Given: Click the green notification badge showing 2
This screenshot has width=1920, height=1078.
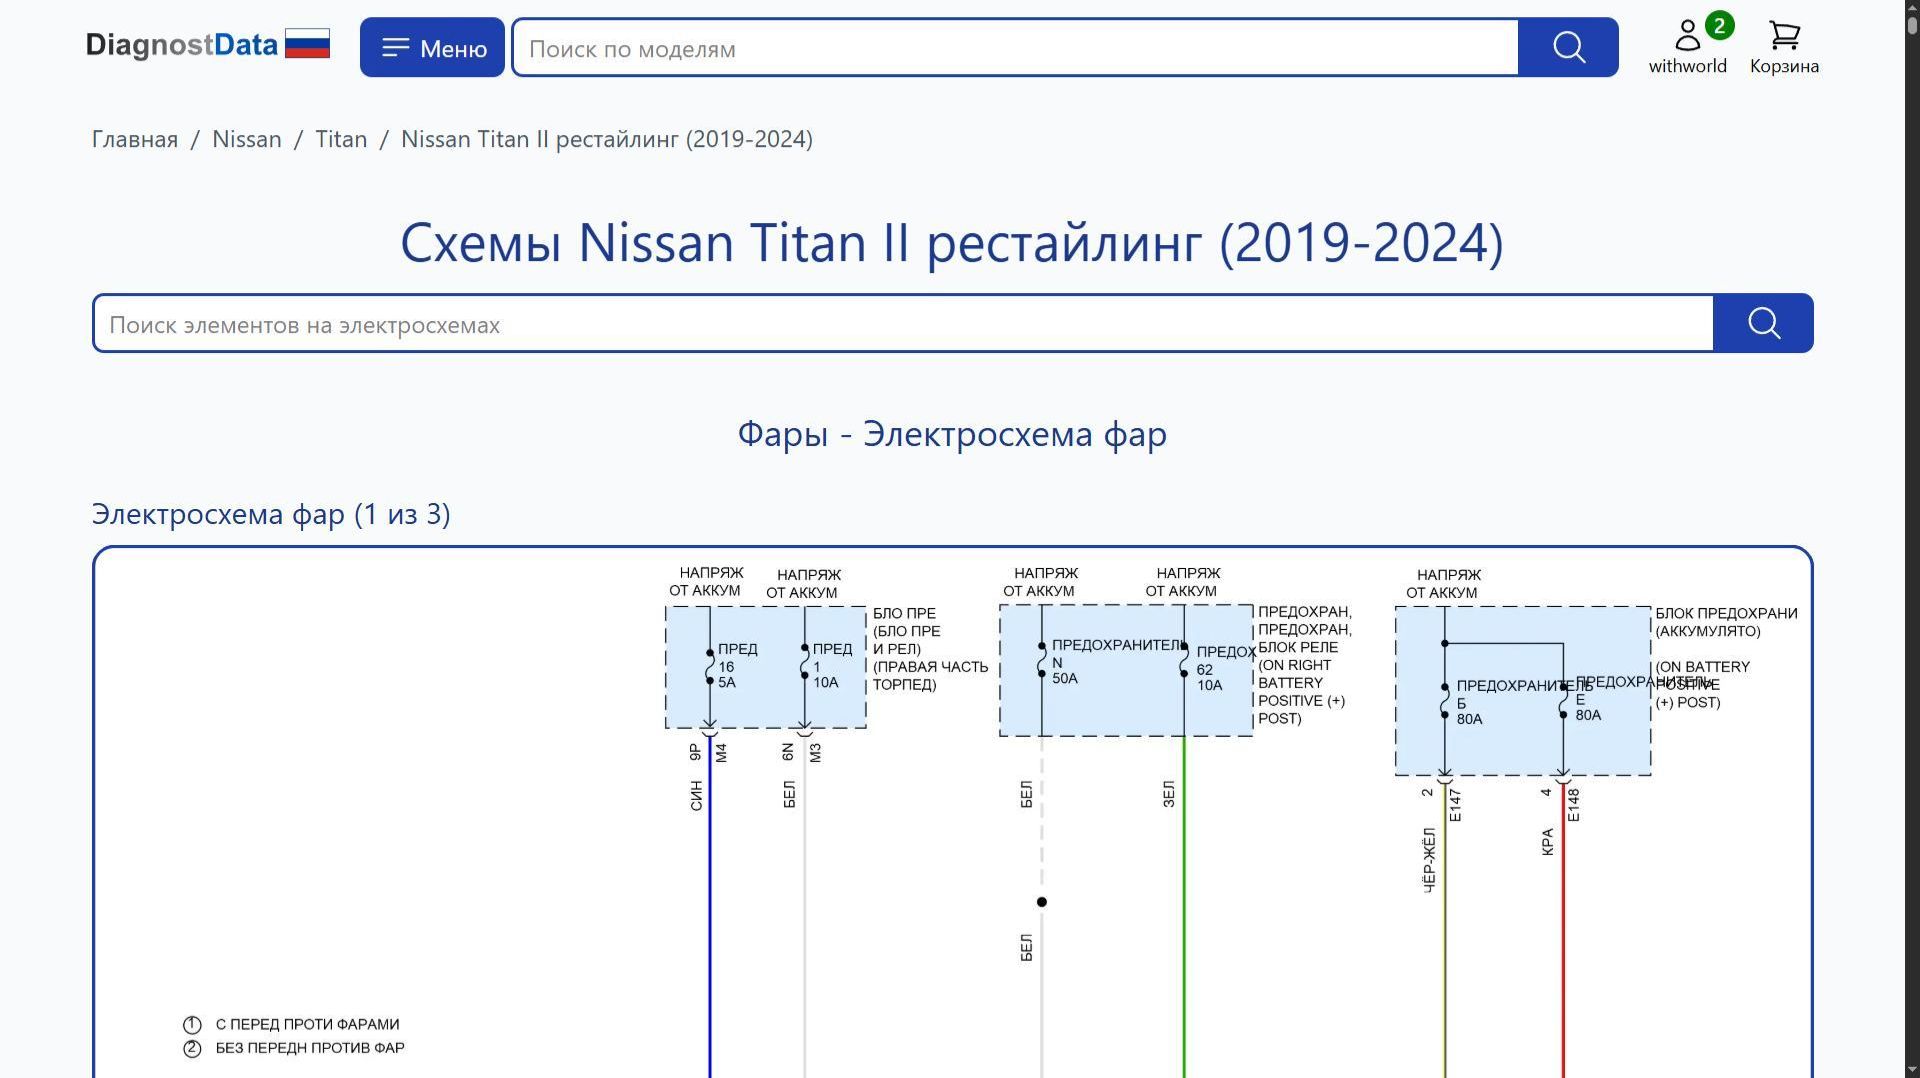Looking at the screenshot, I should [x=1719, y=26].
